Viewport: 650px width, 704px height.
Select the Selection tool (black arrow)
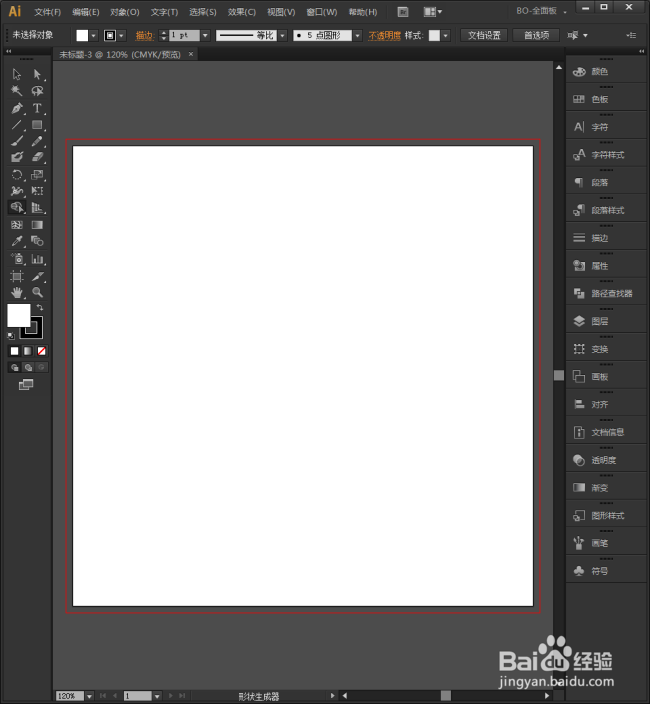tap(17, 74)
